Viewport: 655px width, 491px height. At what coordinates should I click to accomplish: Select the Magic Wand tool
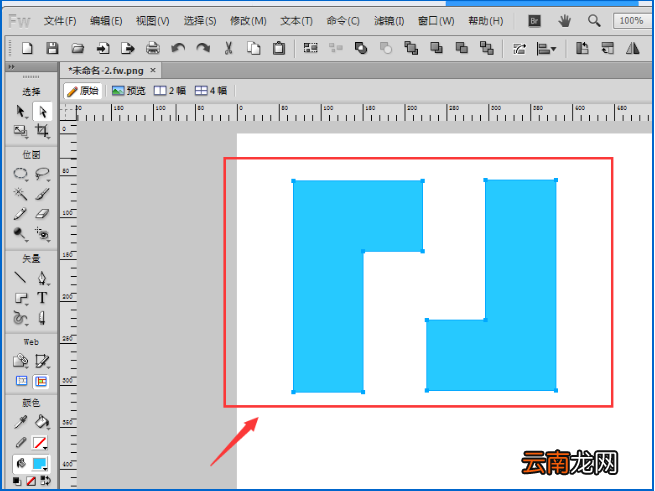pos(20,193)
